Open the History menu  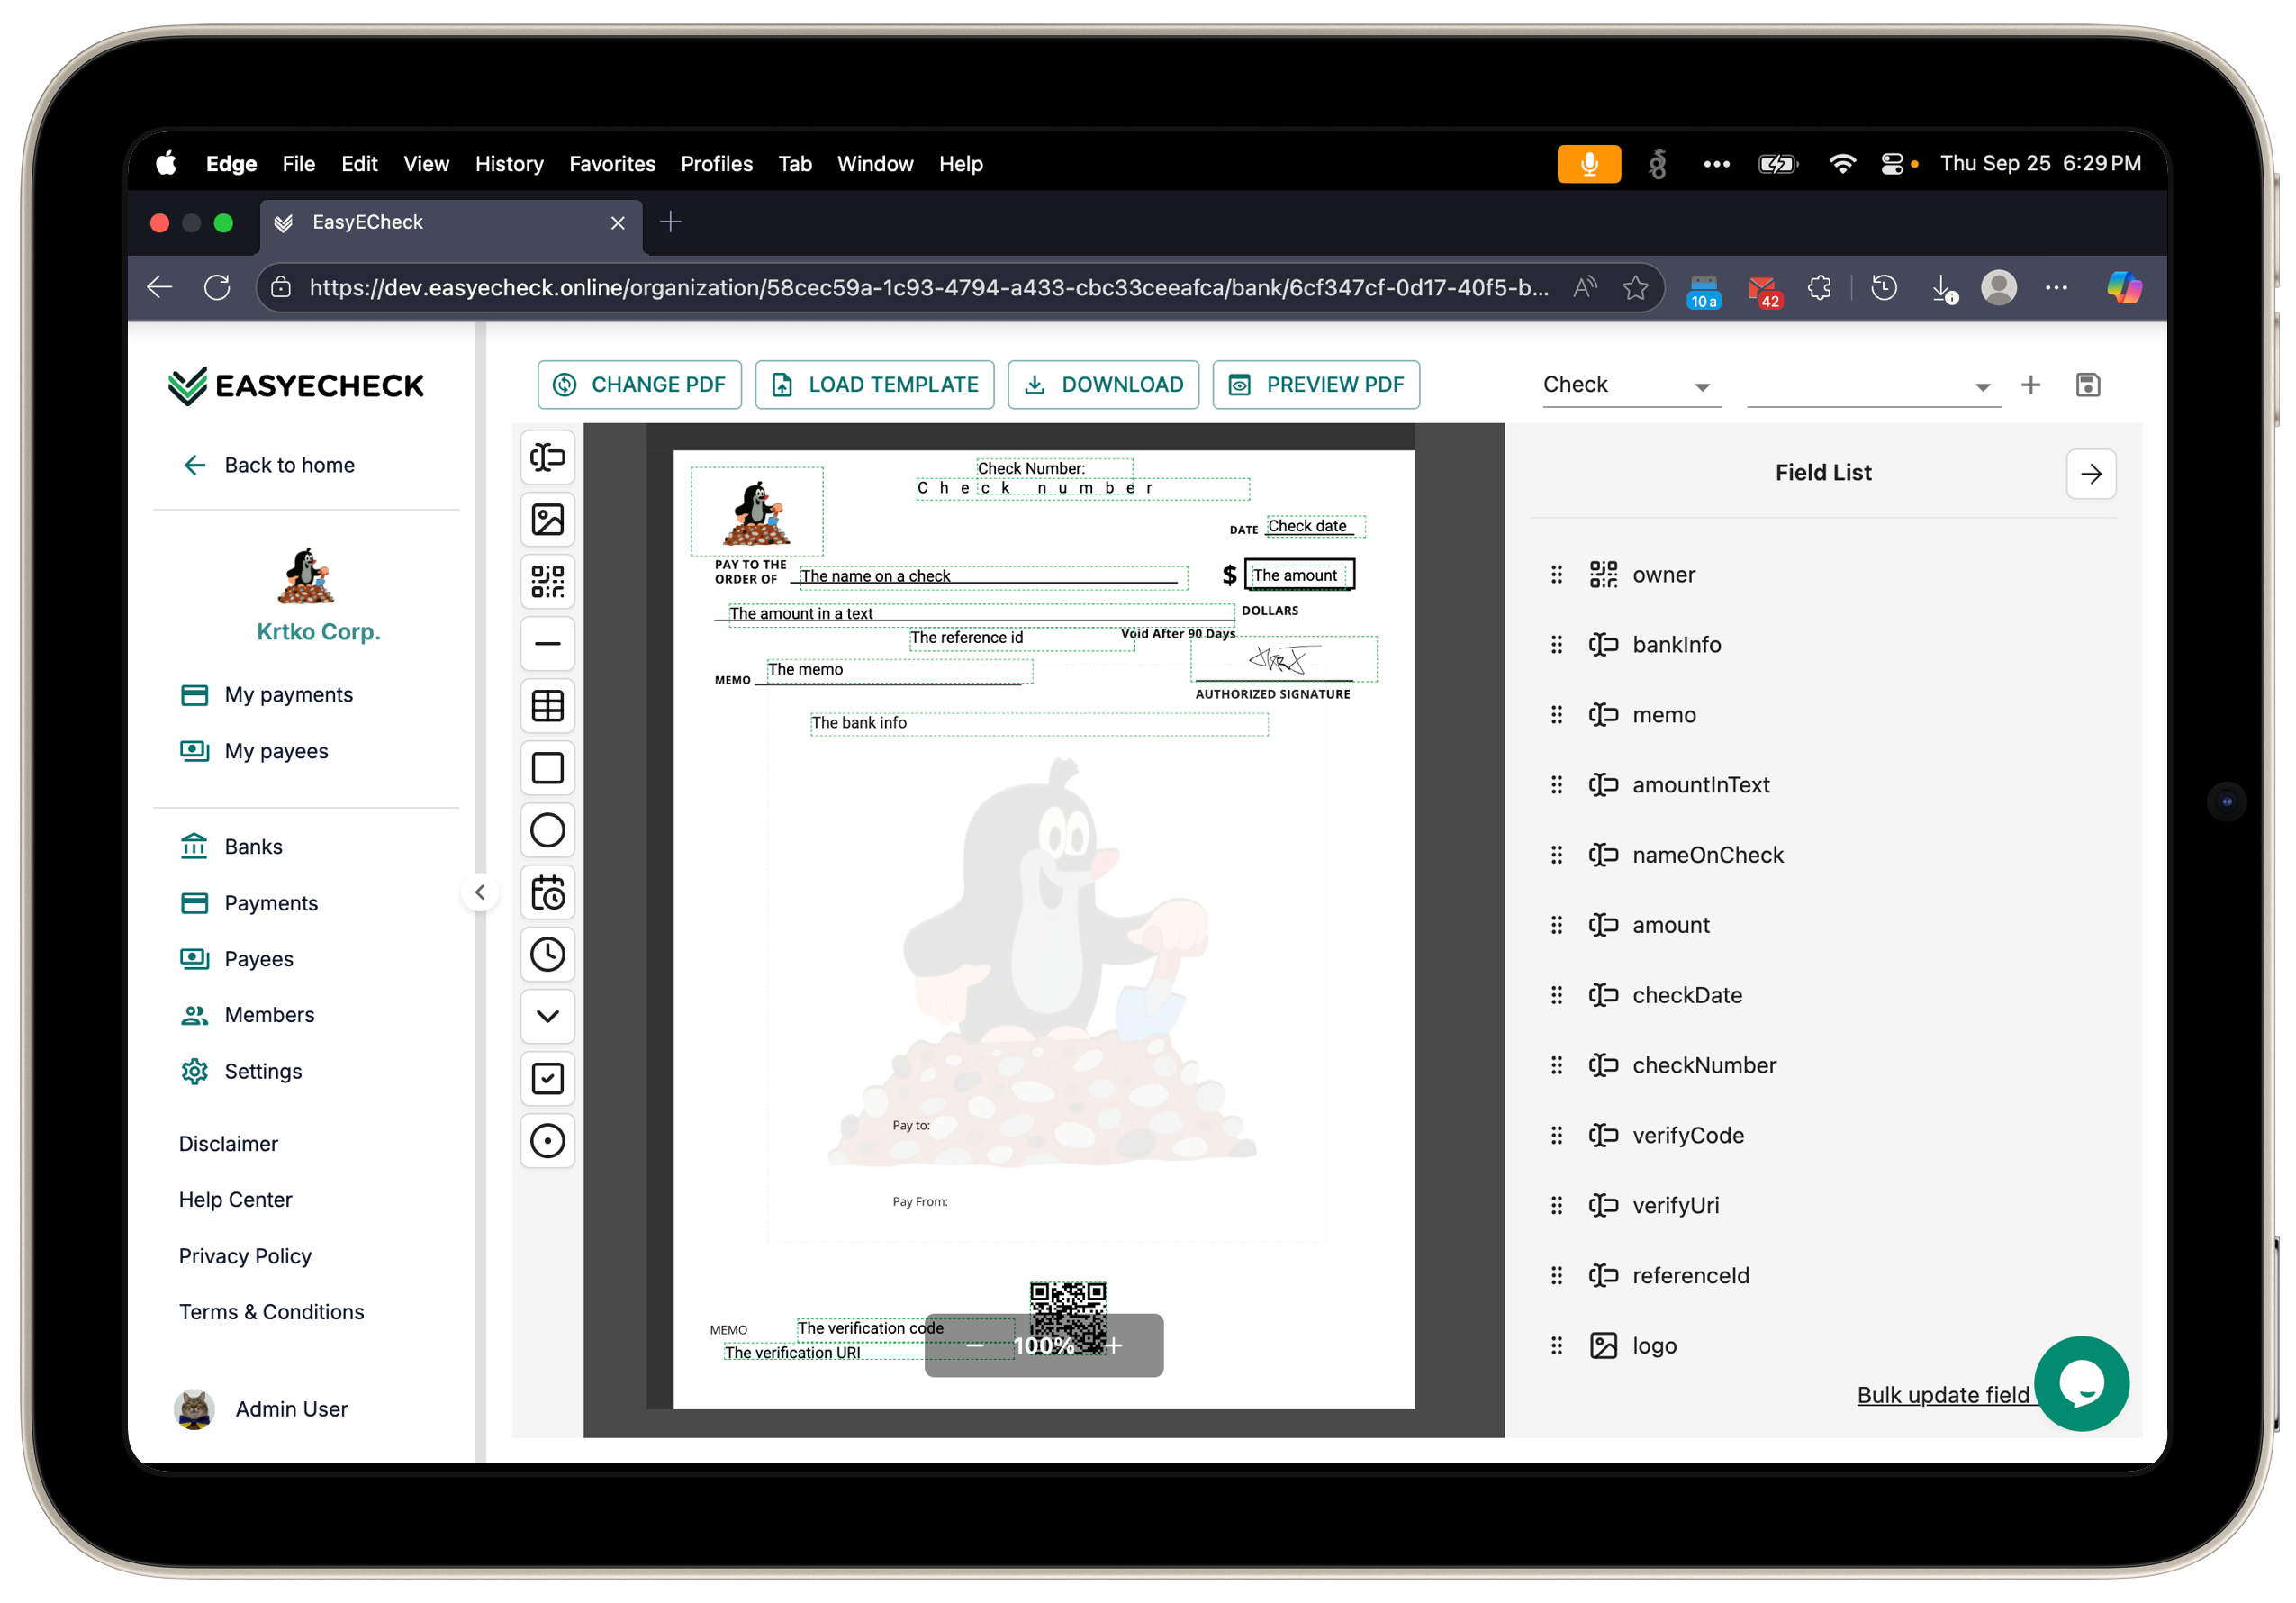[509, 164]
